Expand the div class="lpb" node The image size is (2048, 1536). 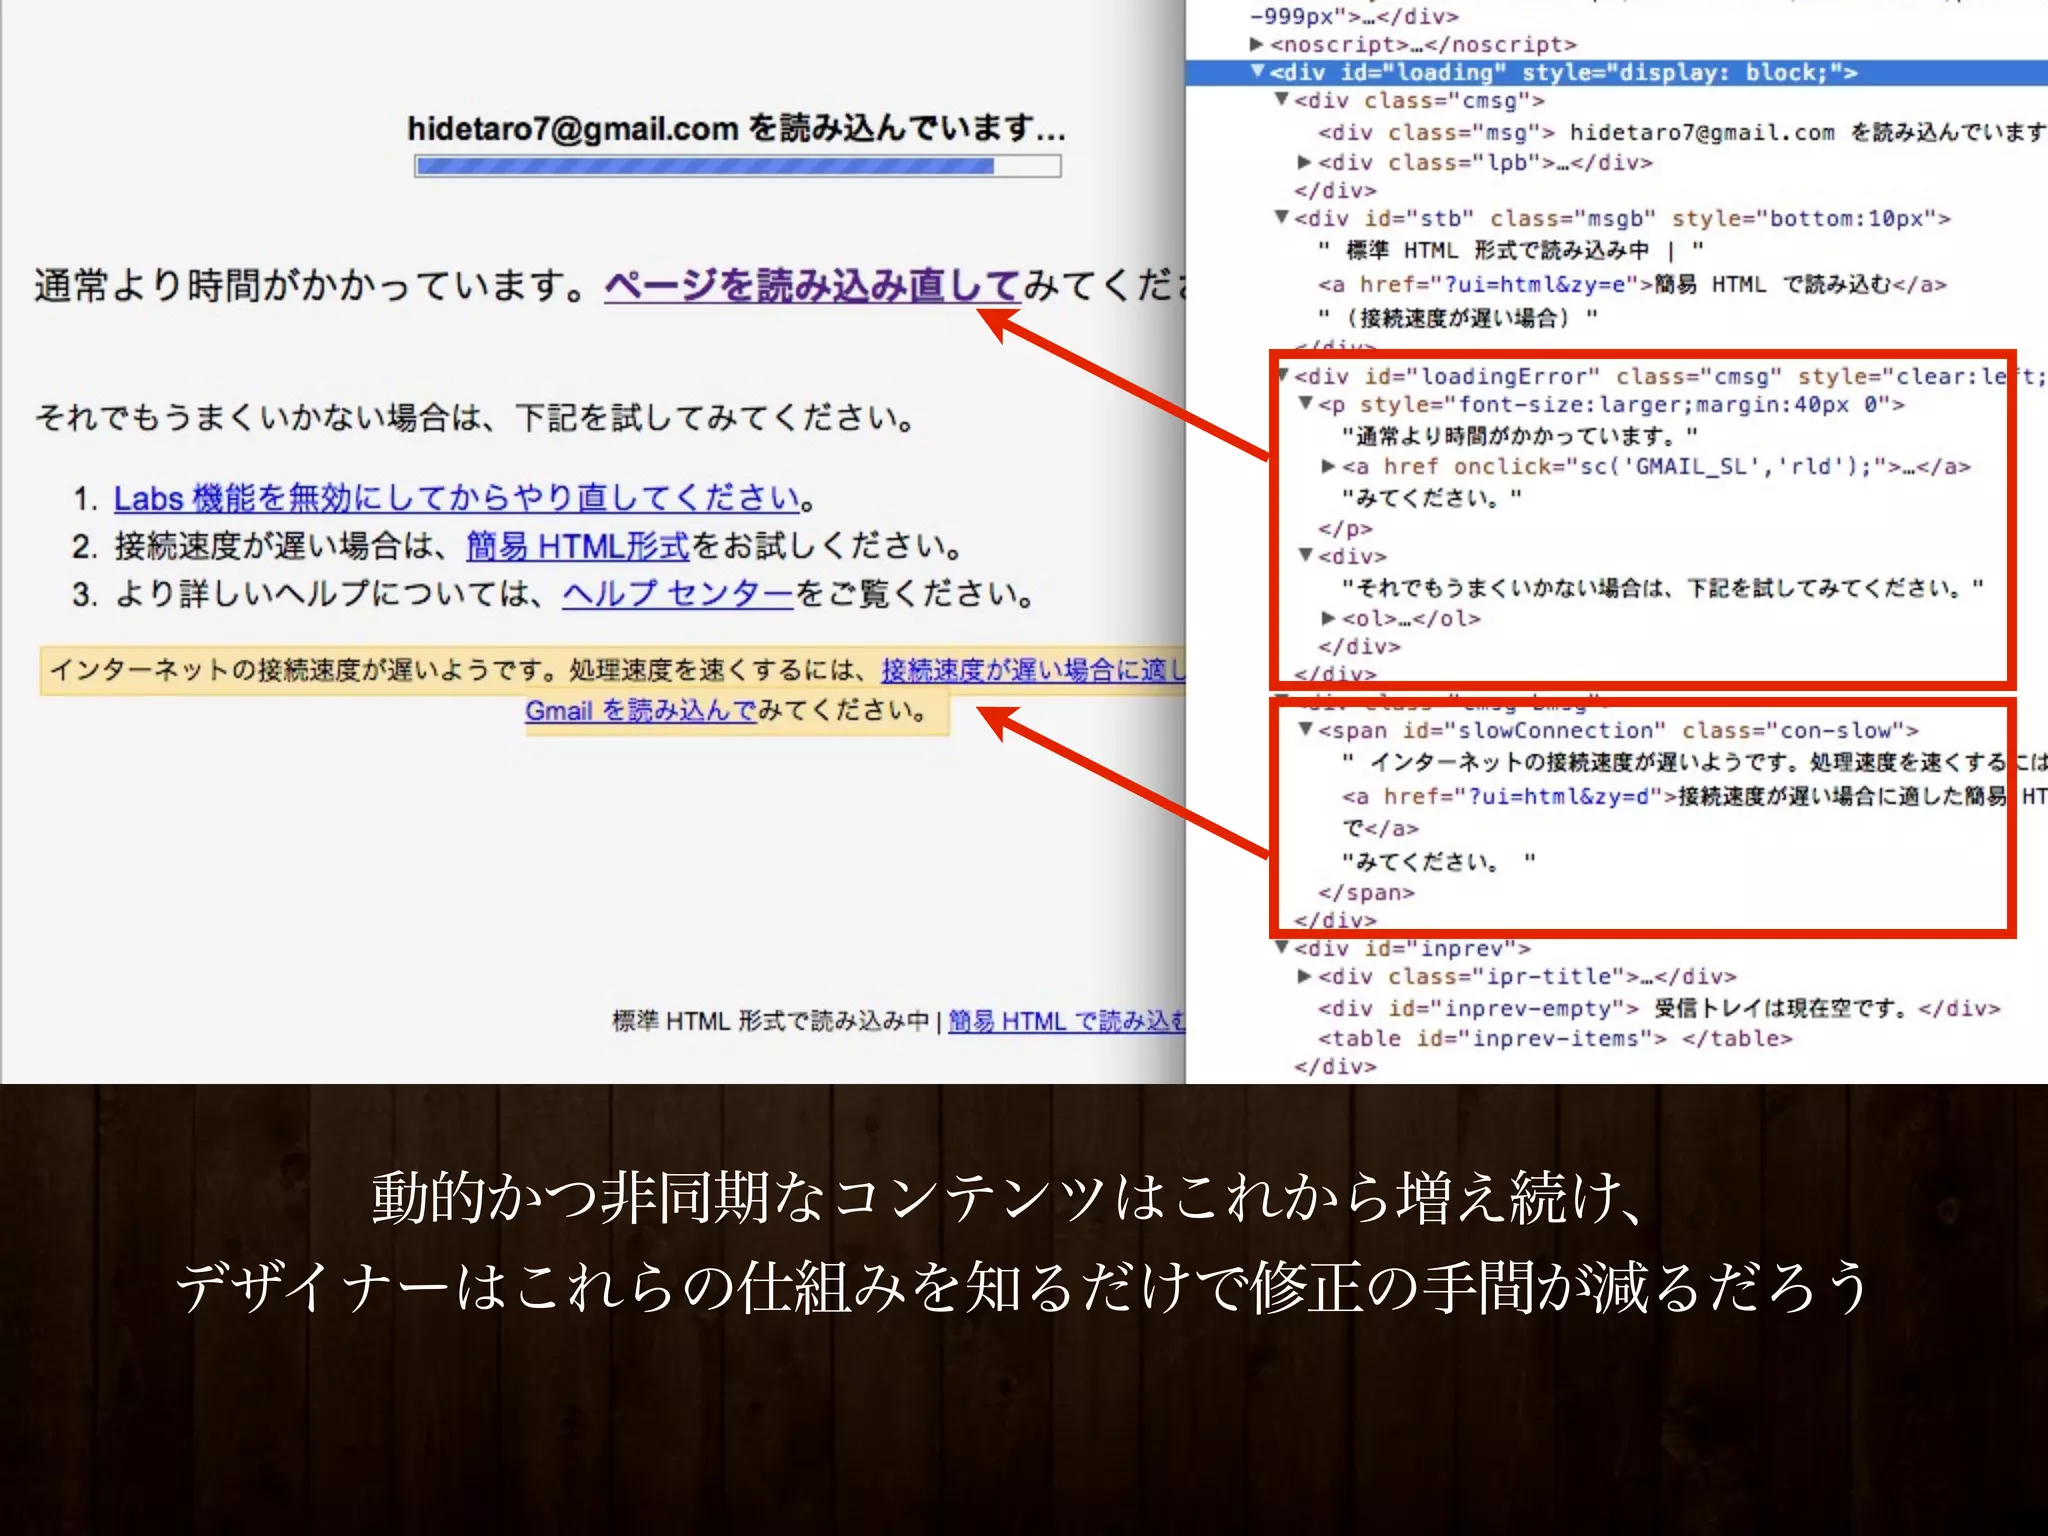pos(1304,161)
